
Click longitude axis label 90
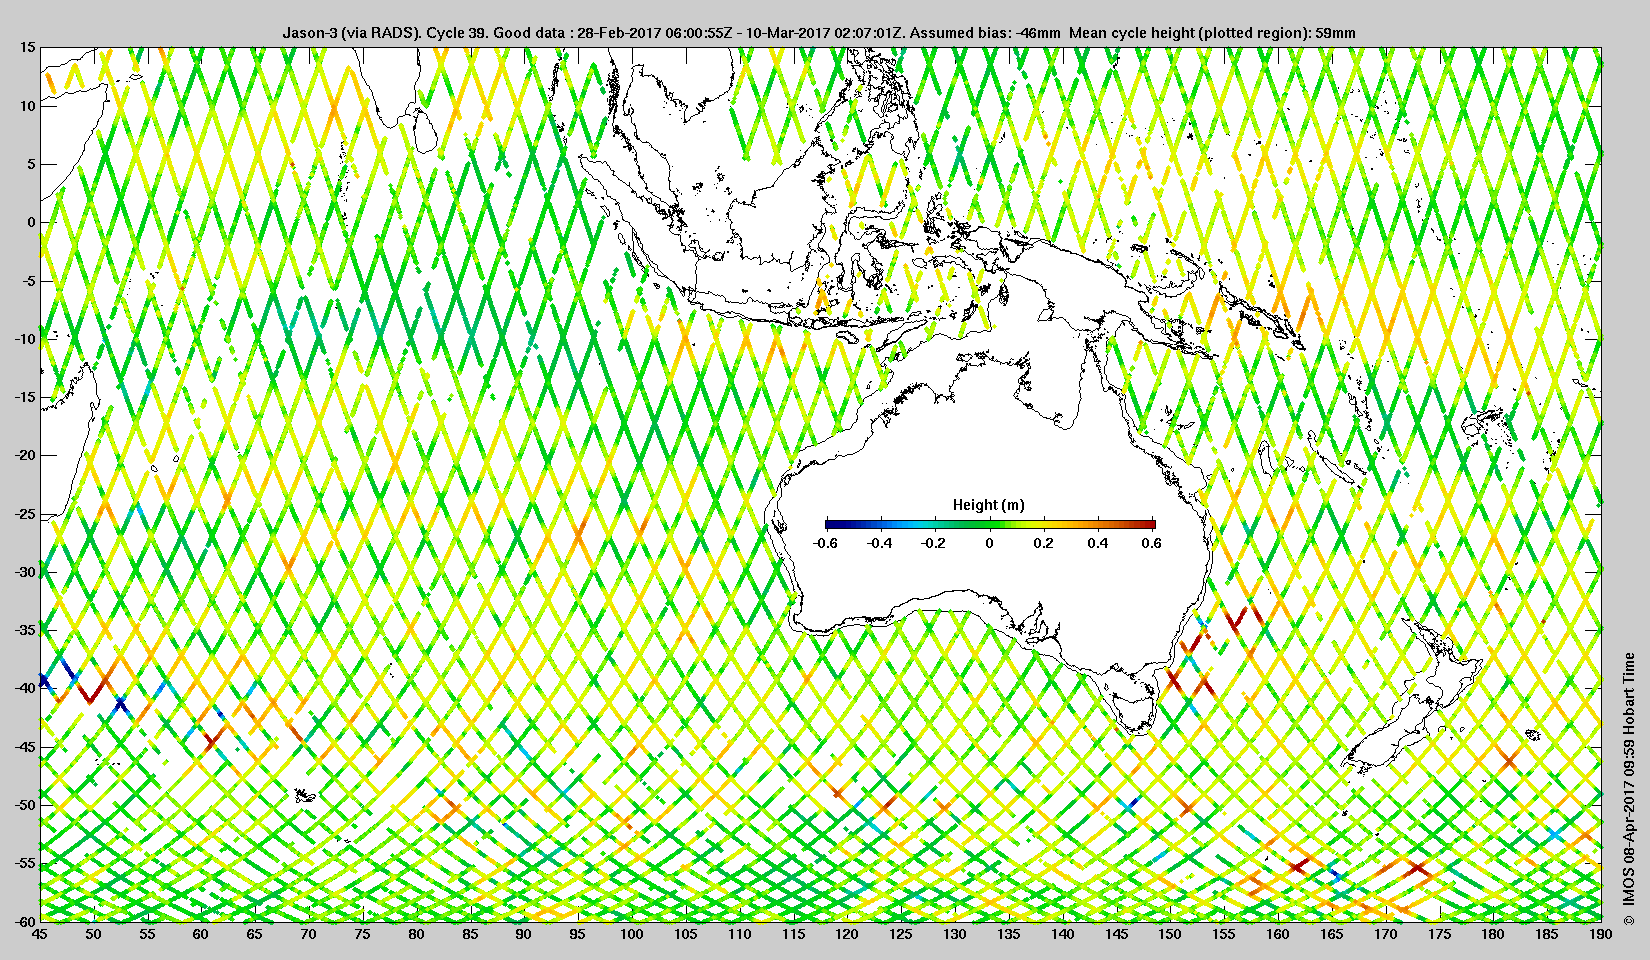click(523, 935)
